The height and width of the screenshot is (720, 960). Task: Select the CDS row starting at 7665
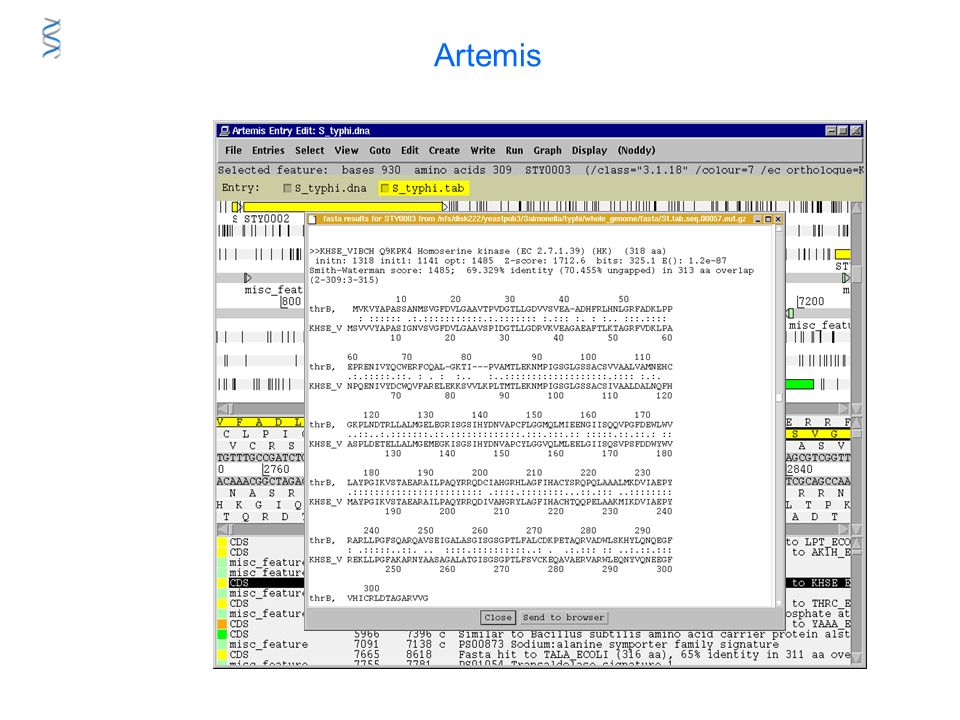pyautogui.click(x=534, y=654)
